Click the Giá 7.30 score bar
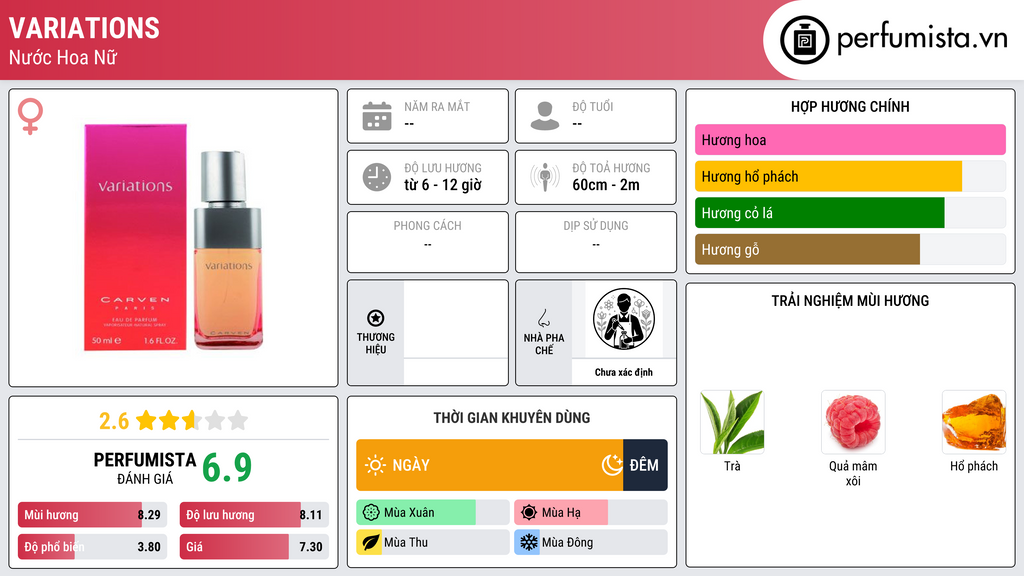 [254, 547]
